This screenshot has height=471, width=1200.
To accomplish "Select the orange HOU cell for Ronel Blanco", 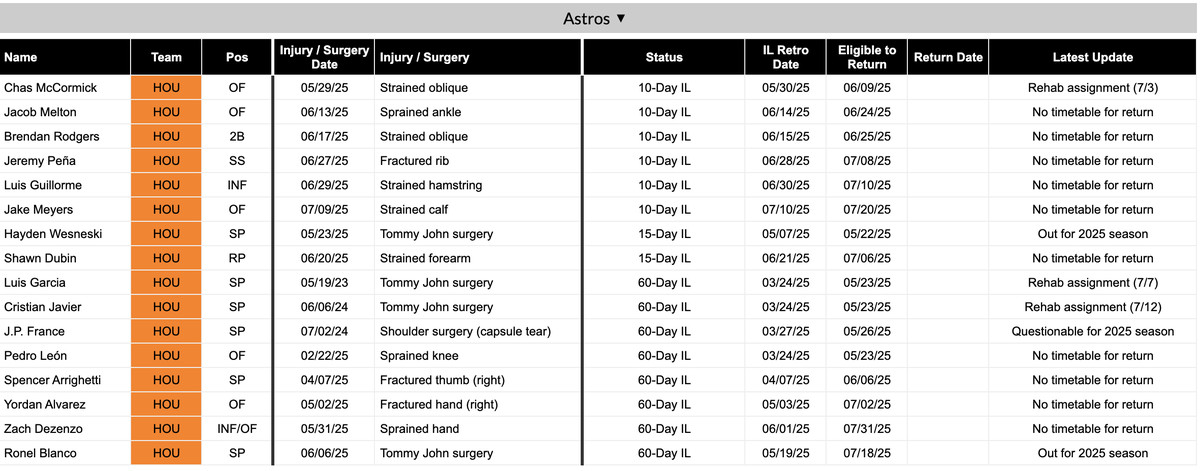I will point(166,453).
